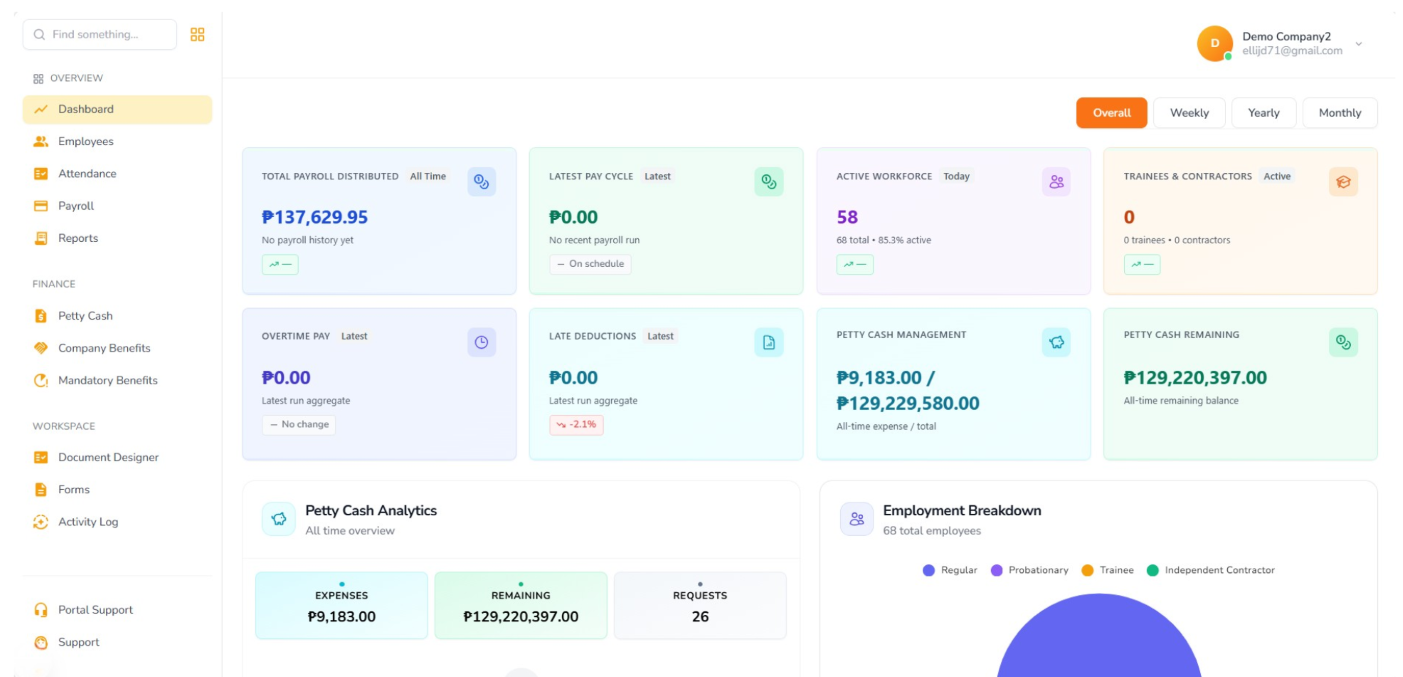Screen dimensions: 1403x677
Task: Click the Mandatory Benefits icon
Action: (41, 380)
